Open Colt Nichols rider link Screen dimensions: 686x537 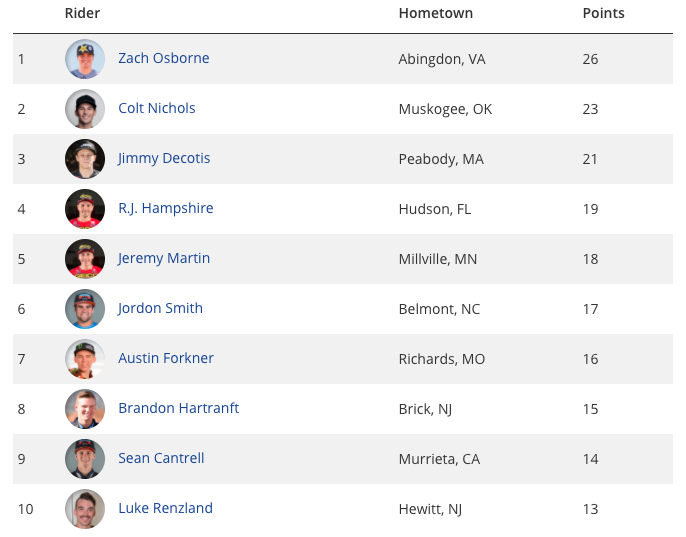[157, 108]
